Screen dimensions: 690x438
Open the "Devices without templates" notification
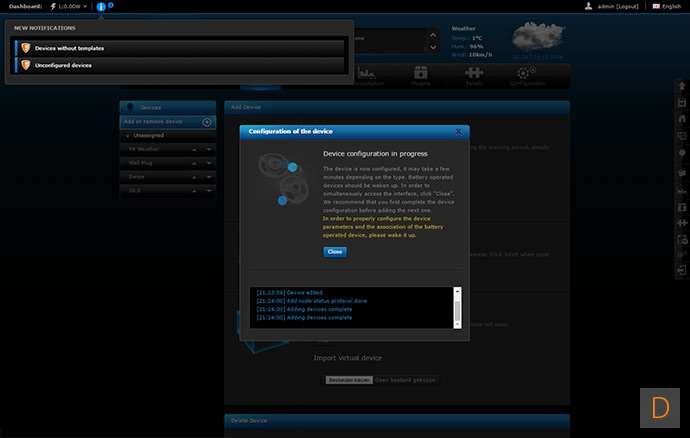click(180, 48)
